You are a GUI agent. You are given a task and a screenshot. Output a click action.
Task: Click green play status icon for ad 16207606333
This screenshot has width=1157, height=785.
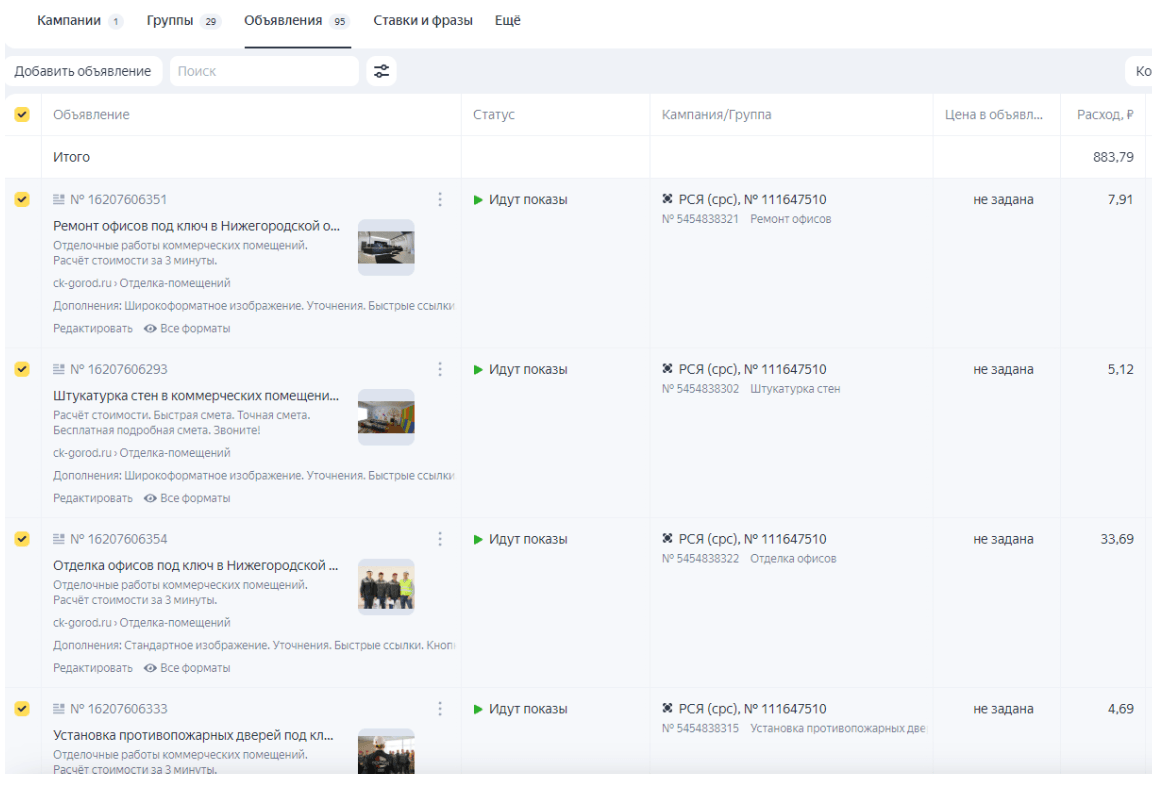point(478,709)
